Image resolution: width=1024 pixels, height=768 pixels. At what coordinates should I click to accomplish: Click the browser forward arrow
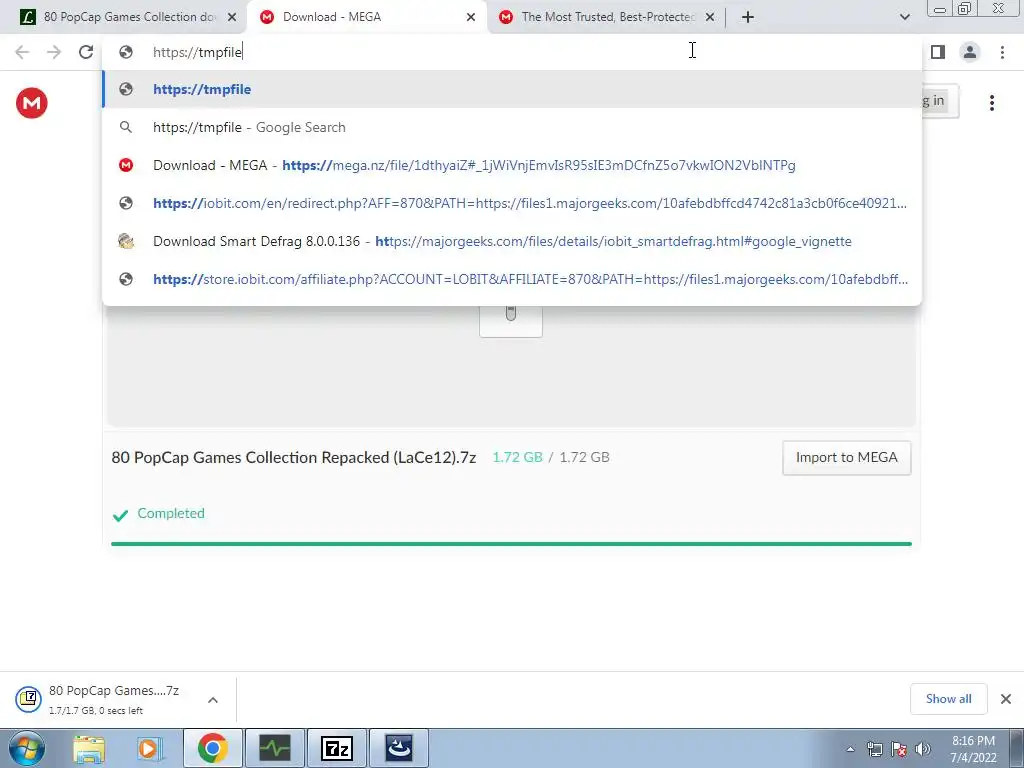tap(54, 52)
